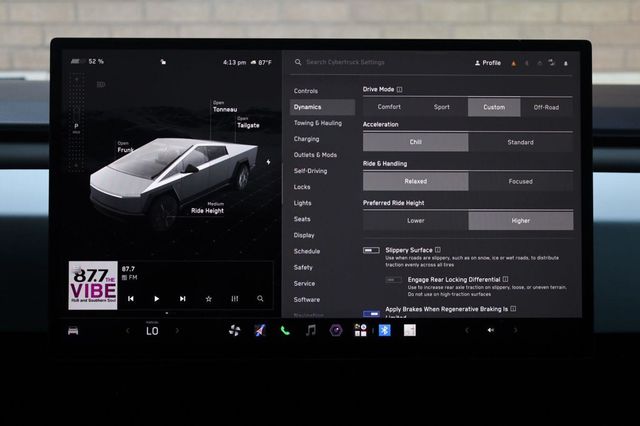640x426 pixels.
Task: Search media with the magnifier icon
Action: point(260,299)
